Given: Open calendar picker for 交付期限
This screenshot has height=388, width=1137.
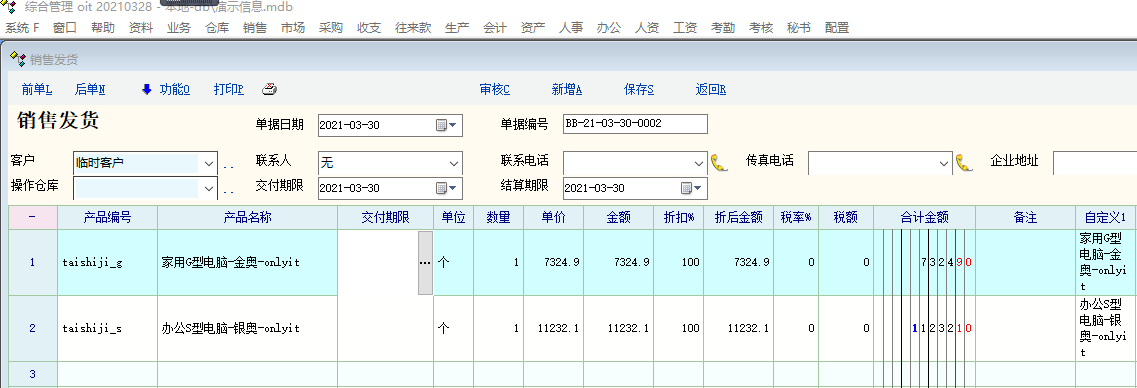Looking at the screenshot, I should click(447, 188).
